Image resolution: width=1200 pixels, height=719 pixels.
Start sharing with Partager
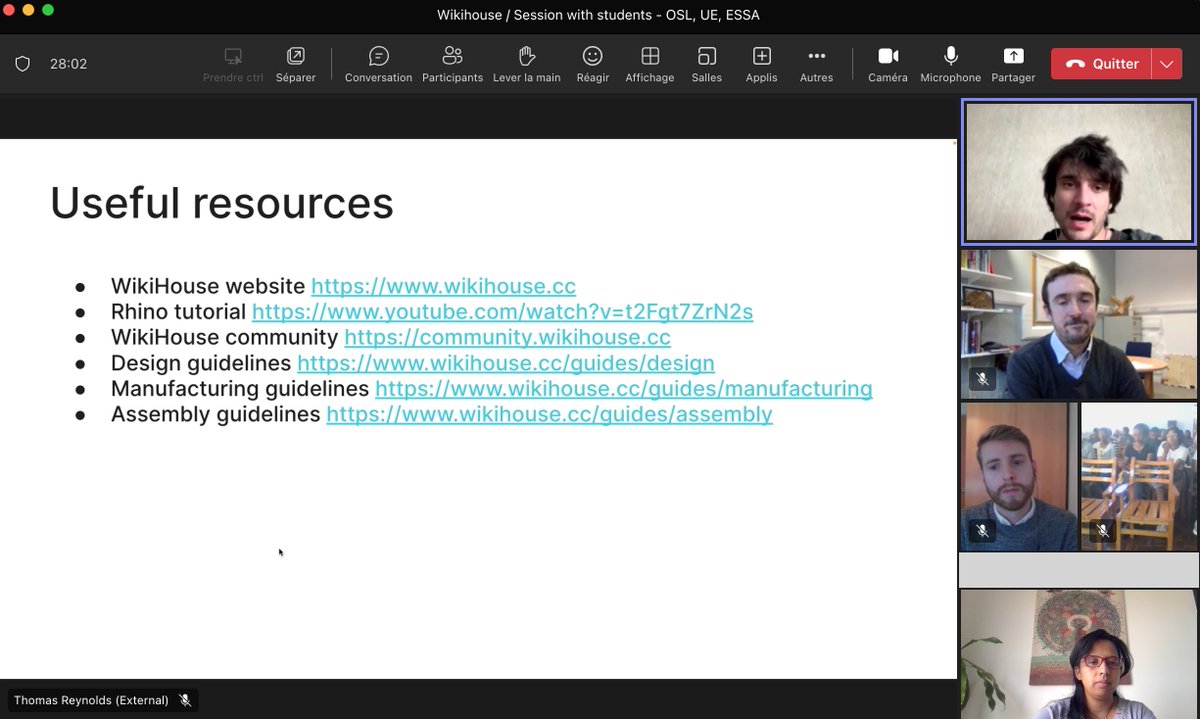click(x=1013, y=64)
